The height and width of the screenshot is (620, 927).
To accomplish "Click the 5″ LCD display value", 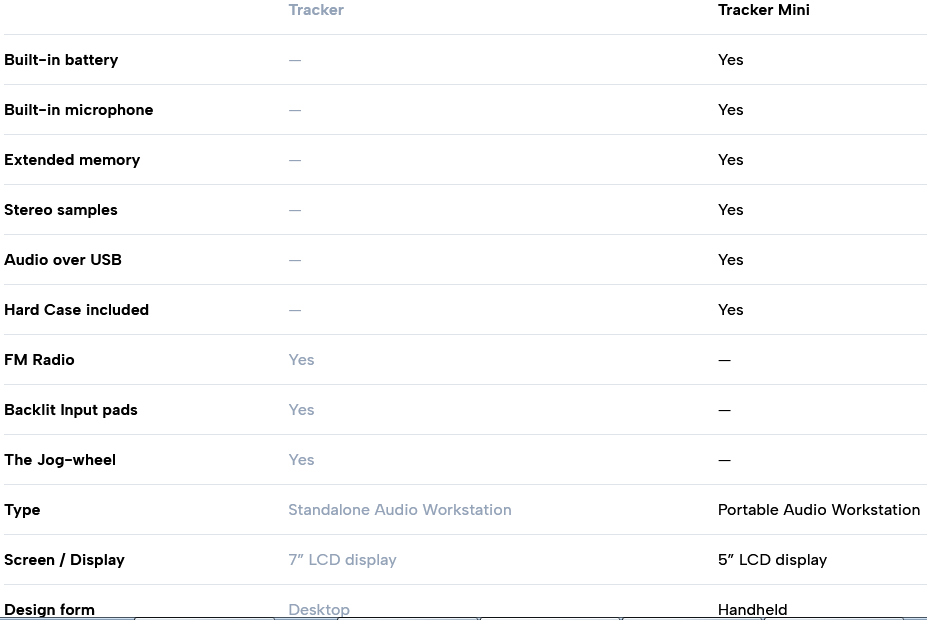I will 772,560.
